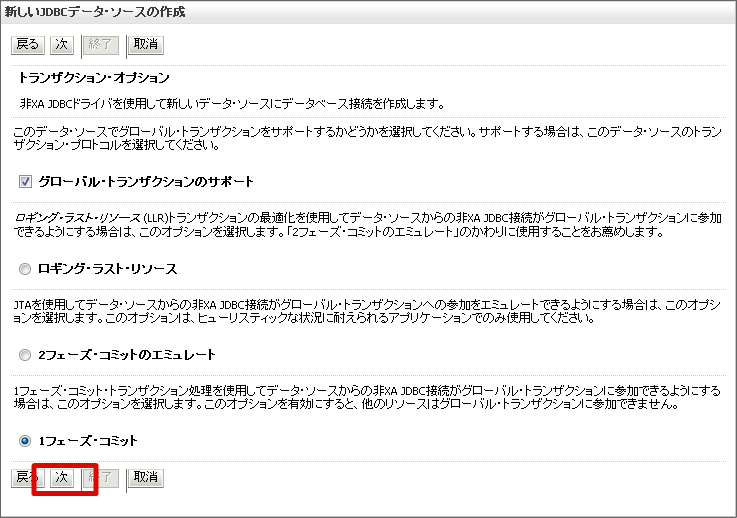Click paragraph starting 1フェーズ・コミット・トランザクション処理
The height and width of the screenshot is (518, 737).
(367, 397)
